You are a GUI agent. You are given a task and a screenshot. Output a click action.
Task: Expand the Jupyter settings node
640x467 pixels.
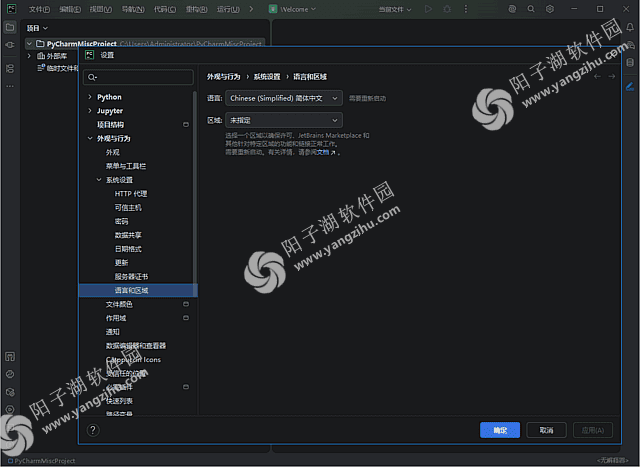(x=90, y=111)
